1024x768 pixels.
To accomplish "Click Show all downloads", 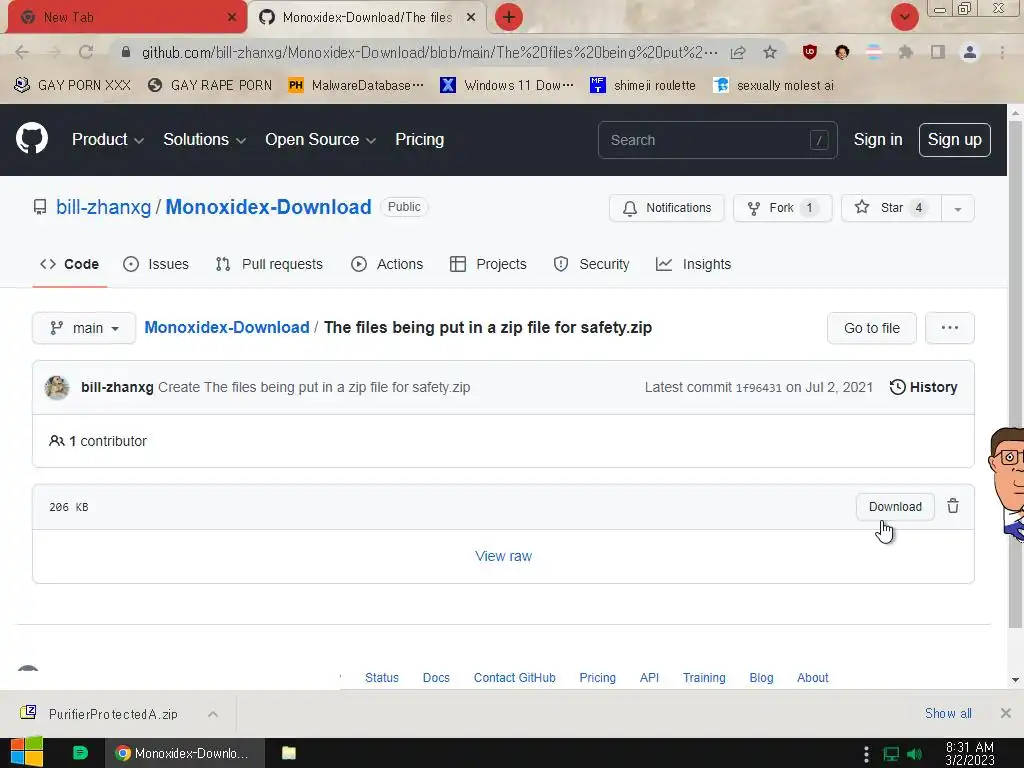I will [948, 713].
